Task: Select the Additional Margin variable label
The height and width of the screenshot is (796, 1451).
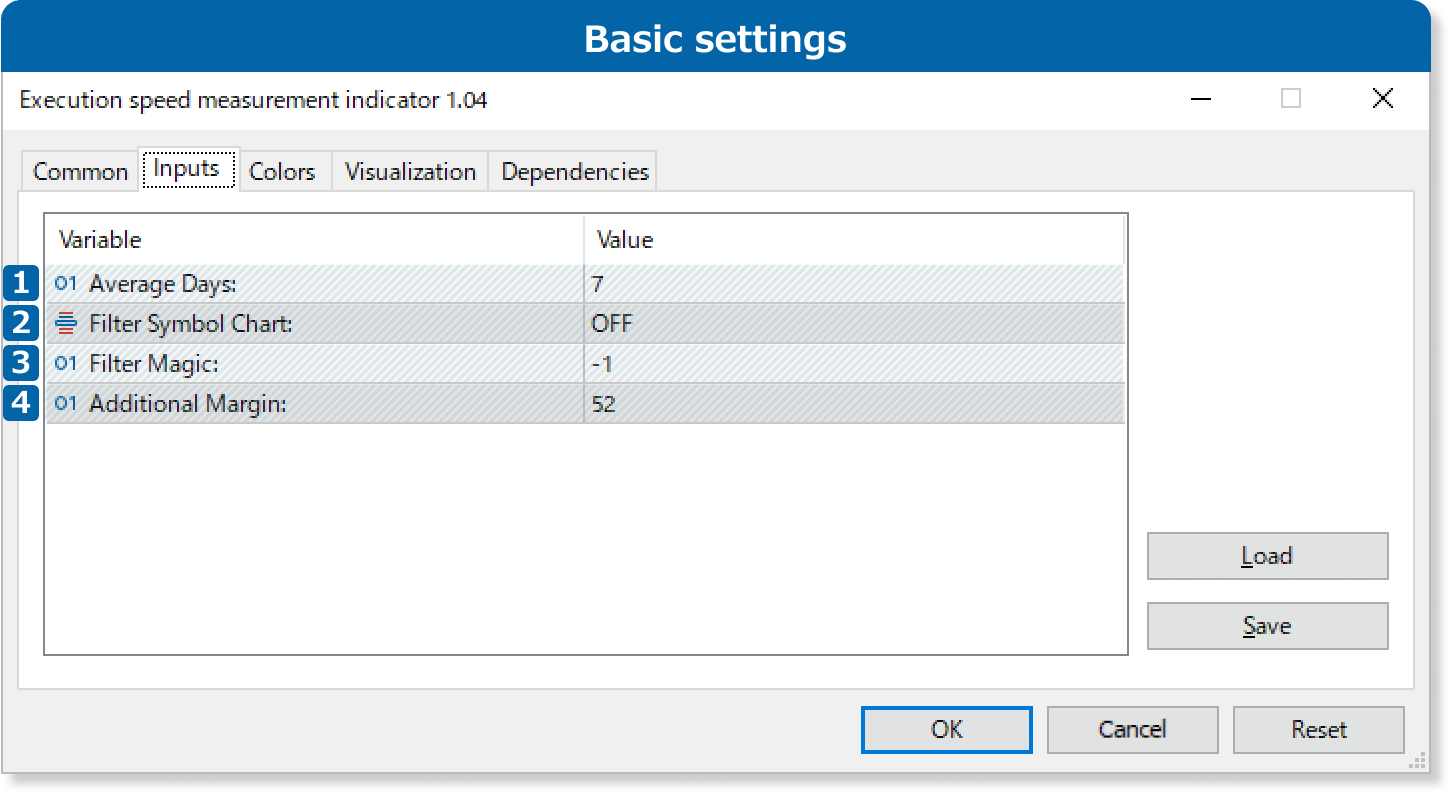Action: [x=188, y=404]
